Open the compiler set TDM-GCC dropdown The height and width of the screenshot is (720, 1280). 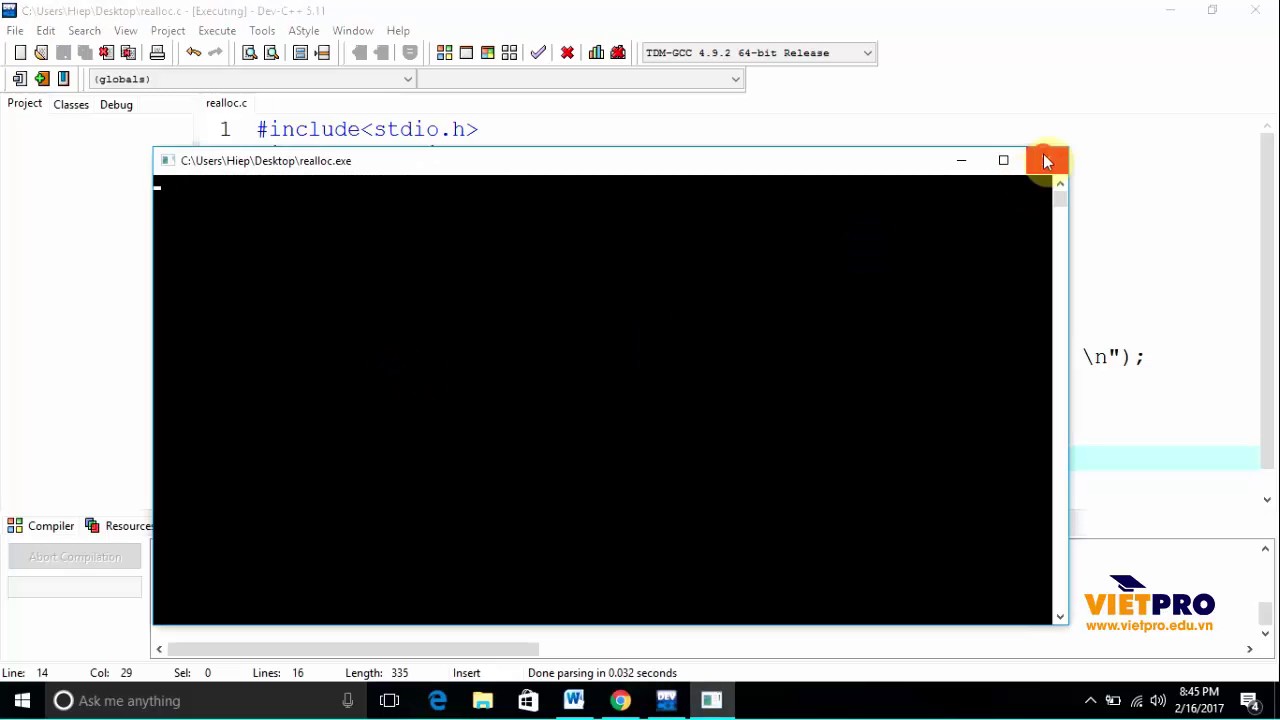click(x=758, y=53)
